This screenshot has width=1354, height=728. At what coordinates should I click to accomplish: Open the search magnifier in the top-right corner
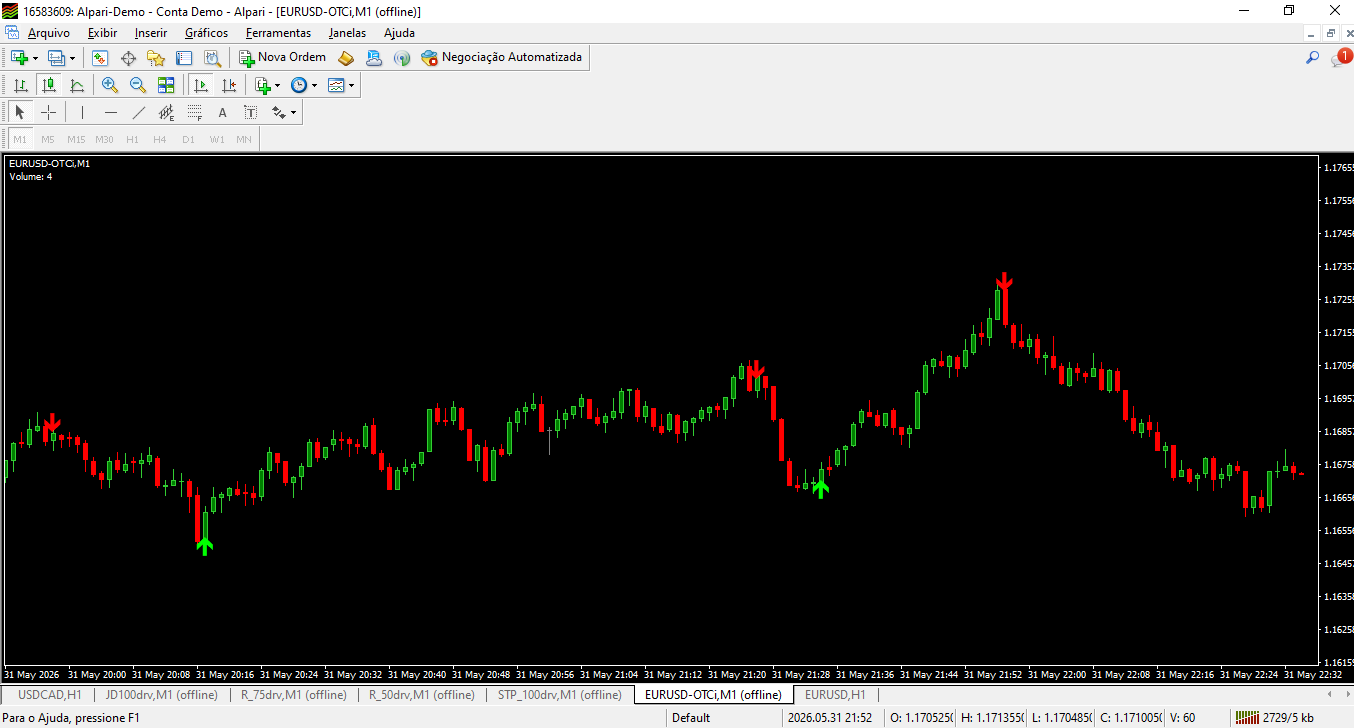click(1313, 58)
